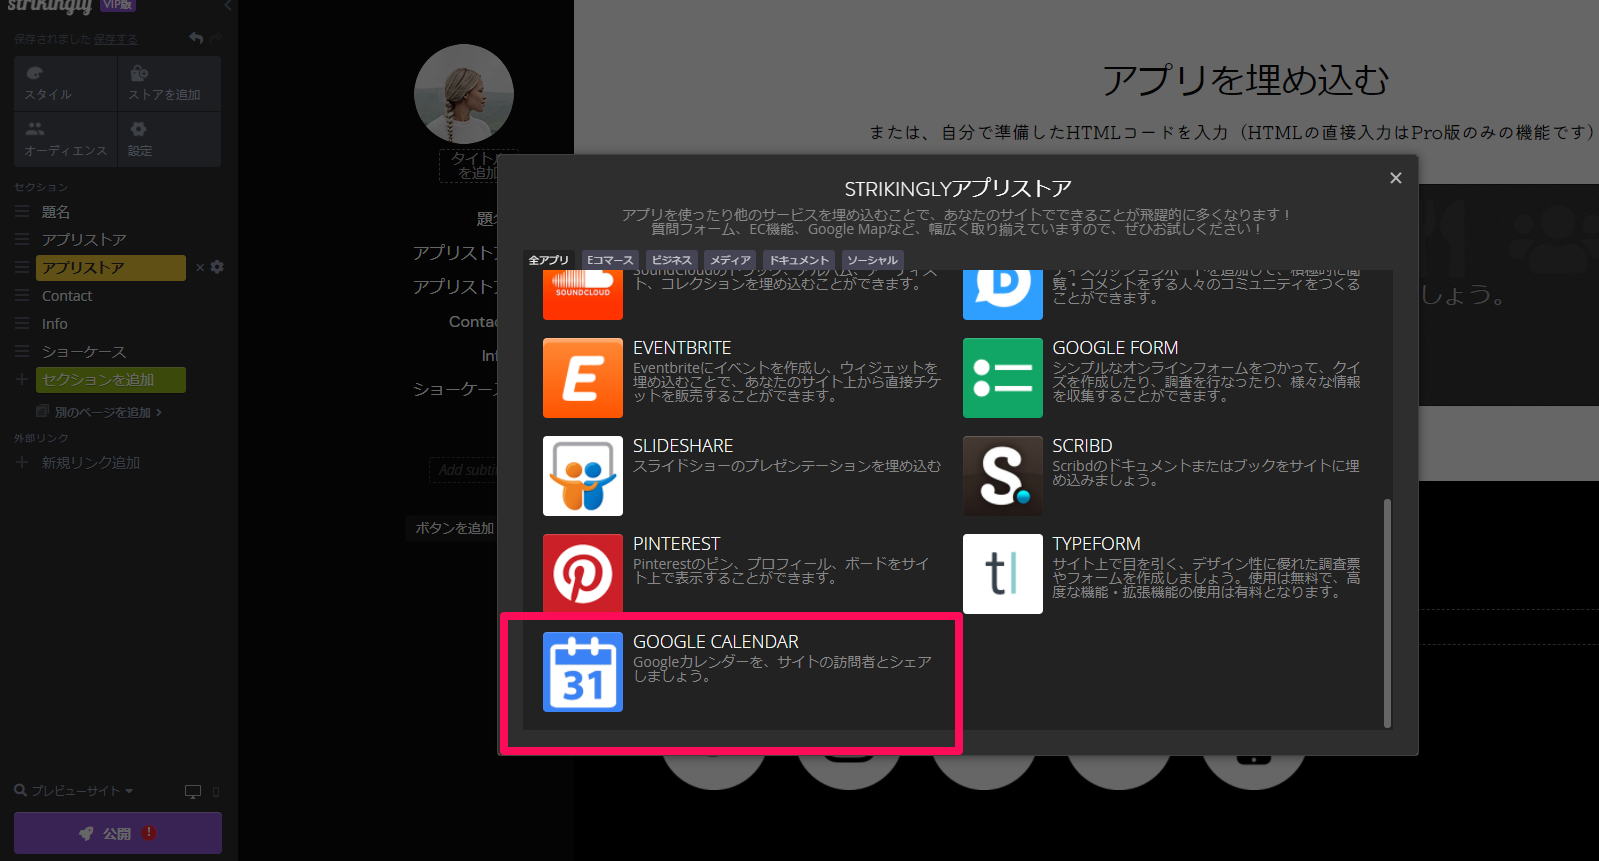Click 新規リンク追加 in external links
The image size is (1599, 861).
tap(91, 463)
